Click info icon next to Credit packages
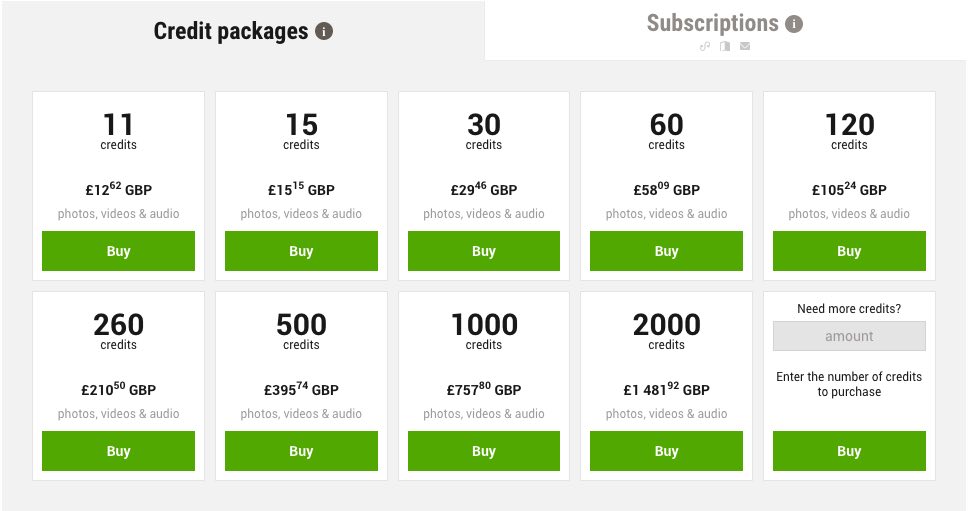968x511 pixels. click(x=323, y=31)
